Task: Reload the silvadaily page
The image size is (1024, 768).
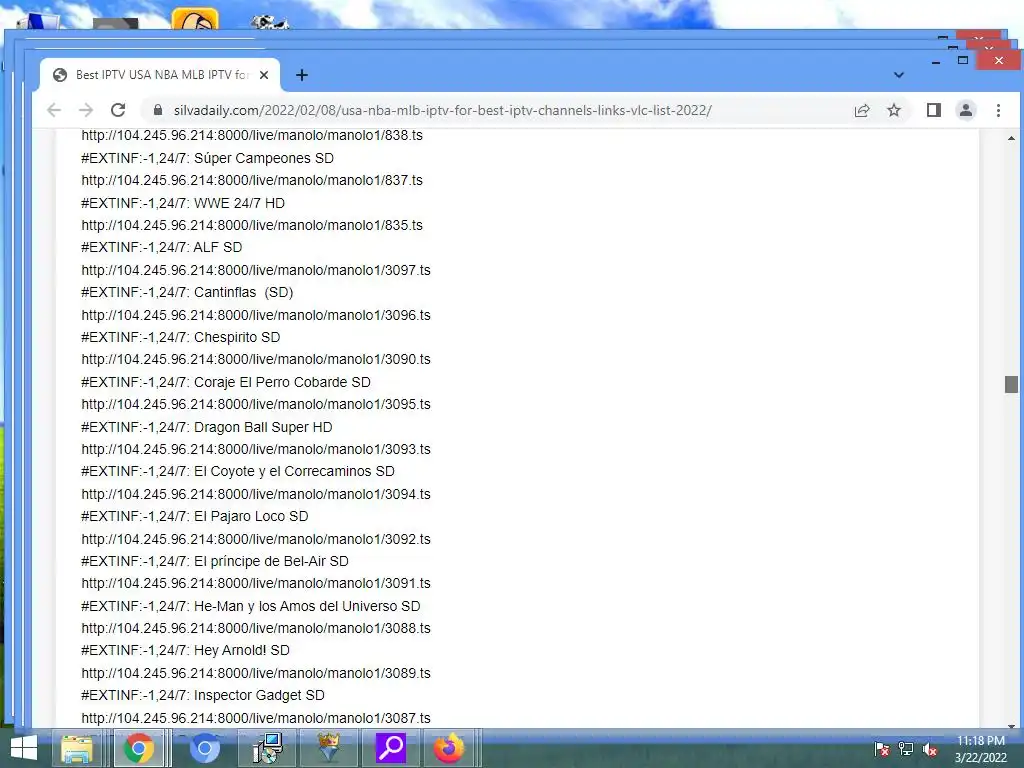Action: click(118, 110)
